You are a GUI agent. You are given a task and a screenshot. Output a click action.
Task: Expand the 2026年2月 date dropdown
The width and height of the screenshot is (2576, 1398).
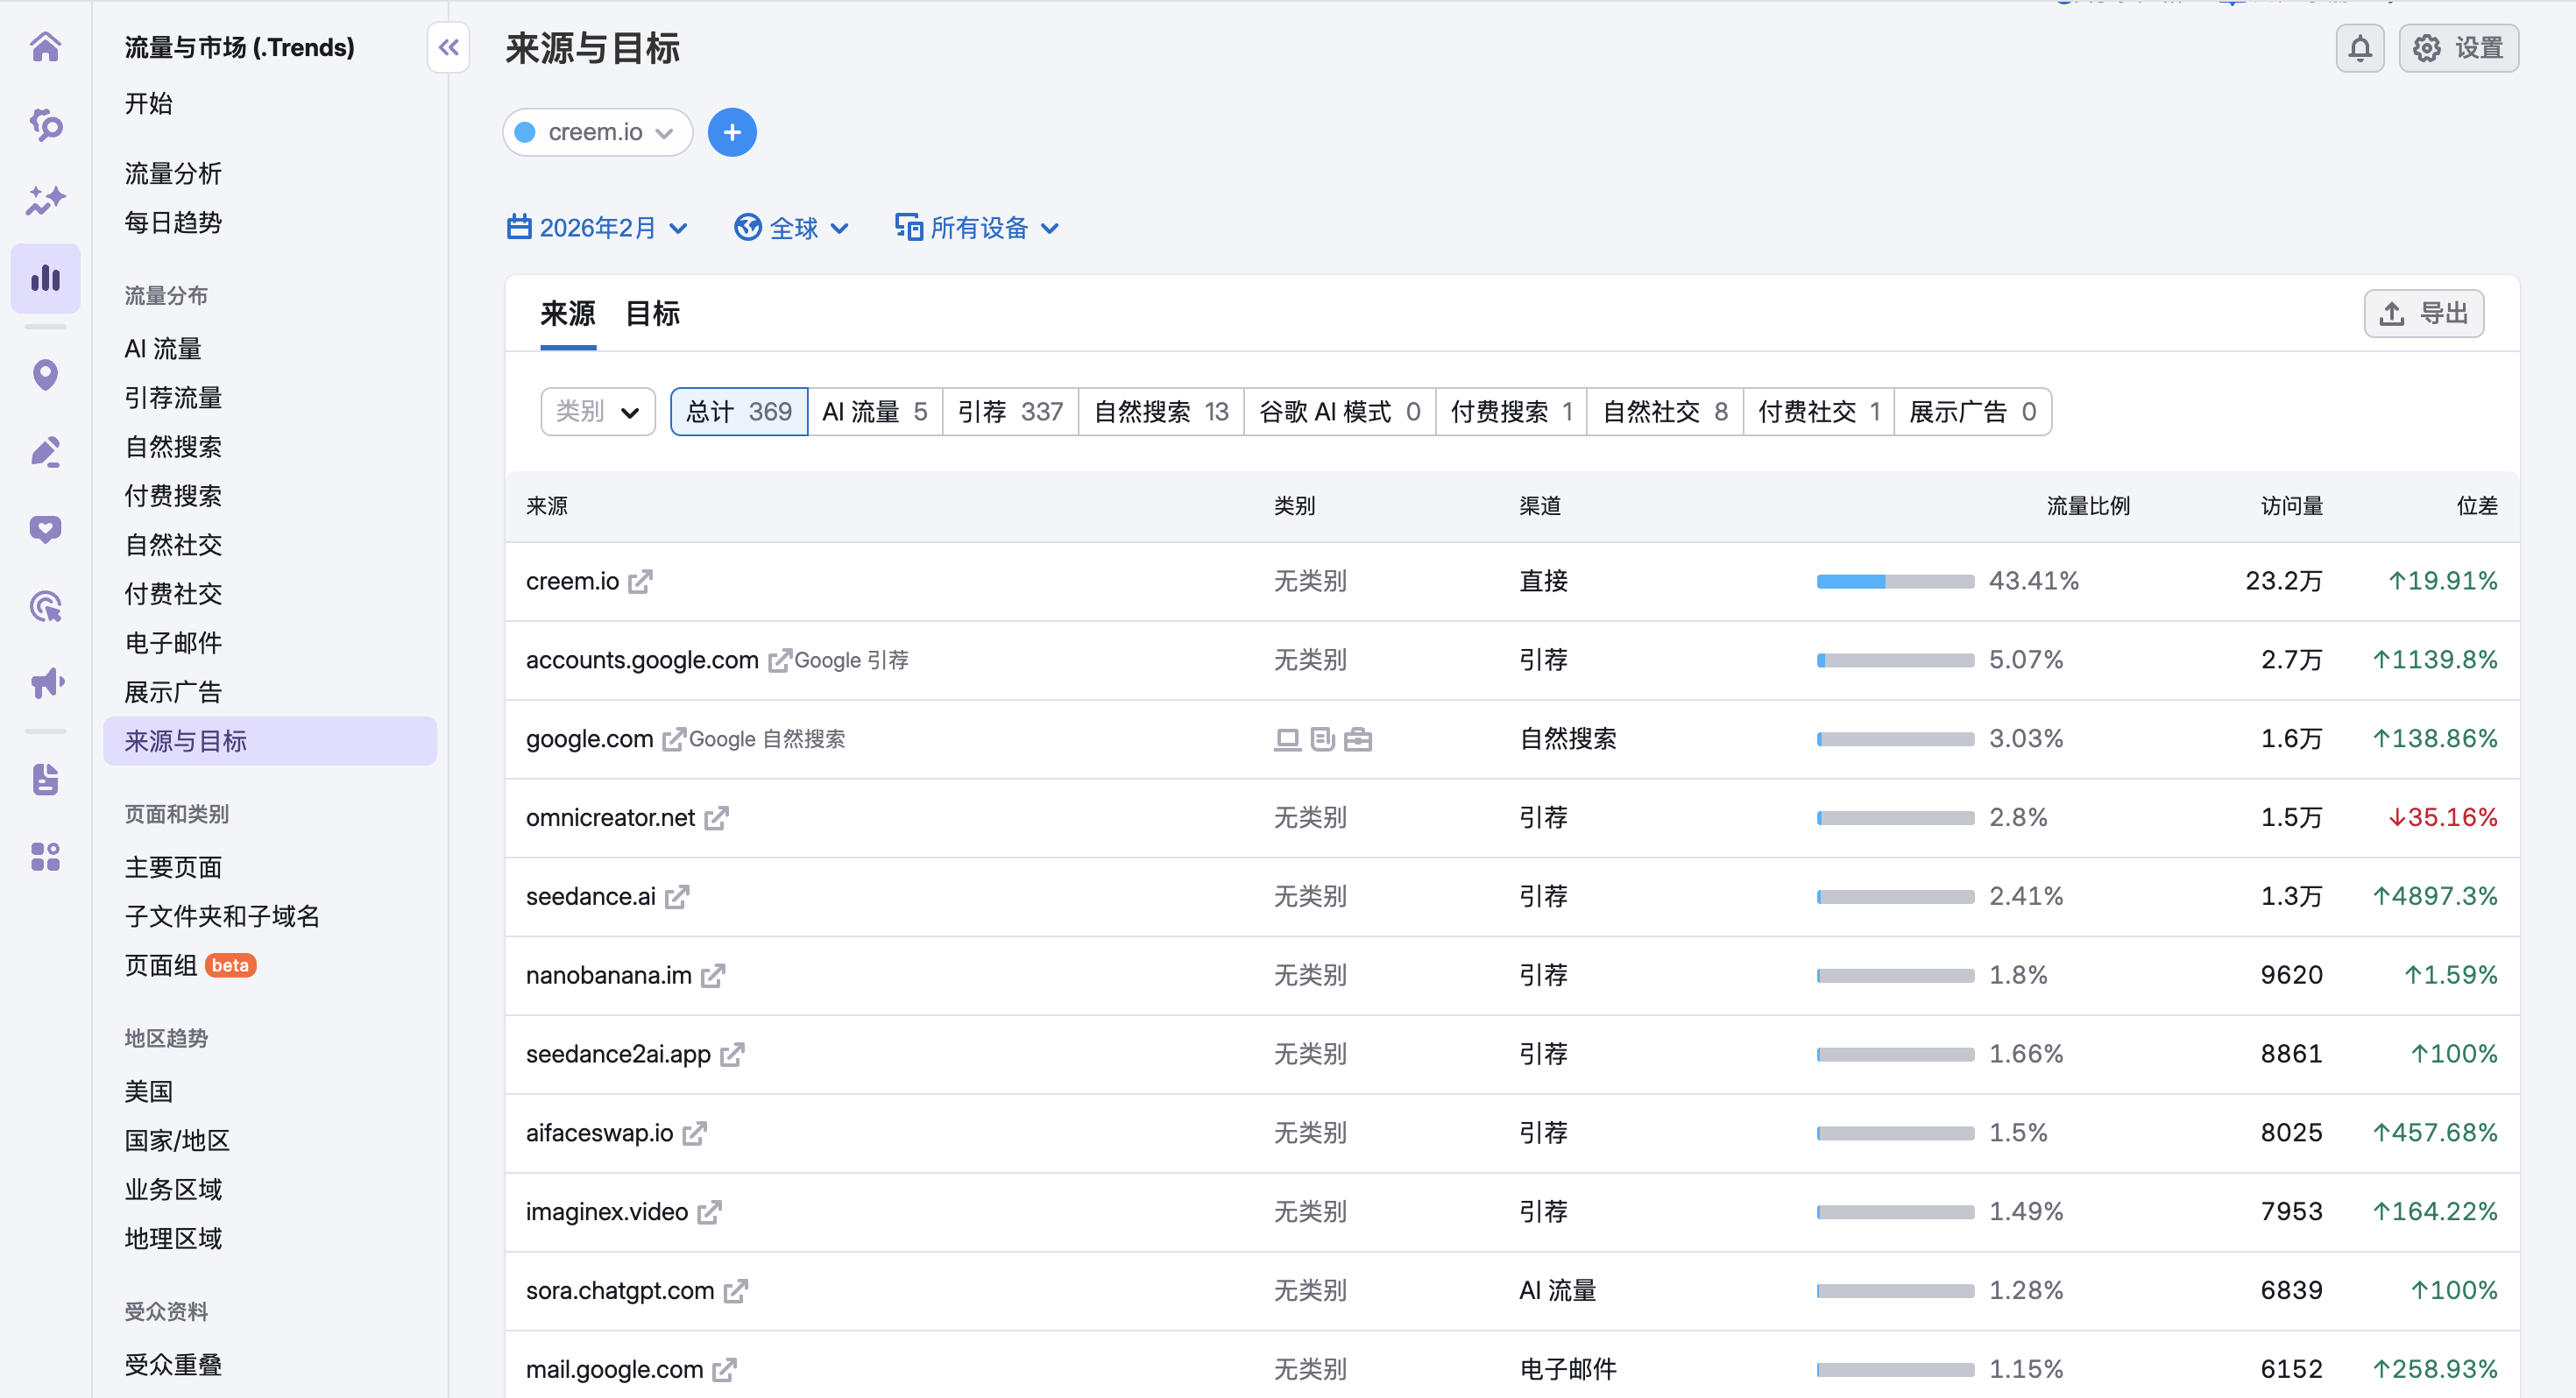pyautogui.click(x=597, y=228)
